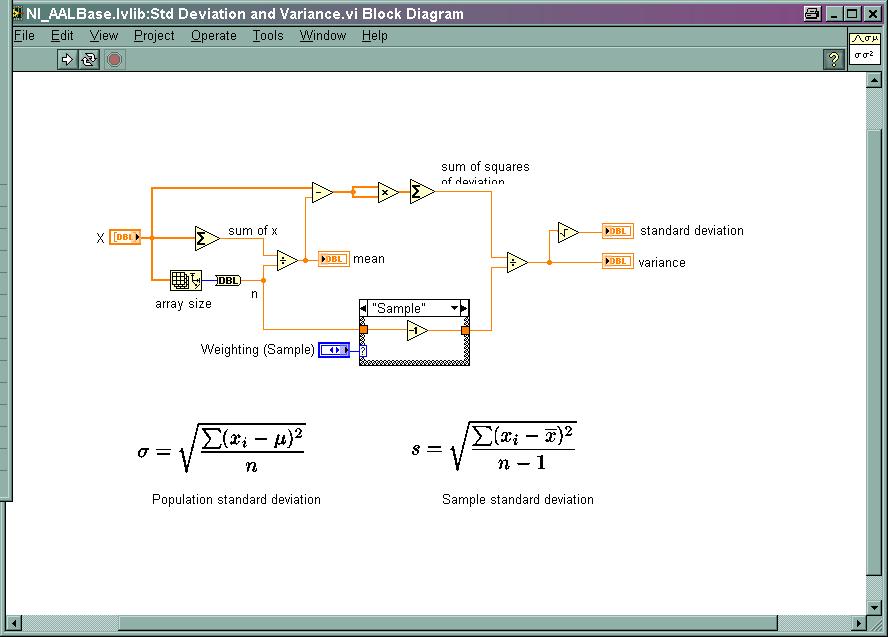
Task: Click the vertical scrollbar up arrow
Action: (874, 80)
